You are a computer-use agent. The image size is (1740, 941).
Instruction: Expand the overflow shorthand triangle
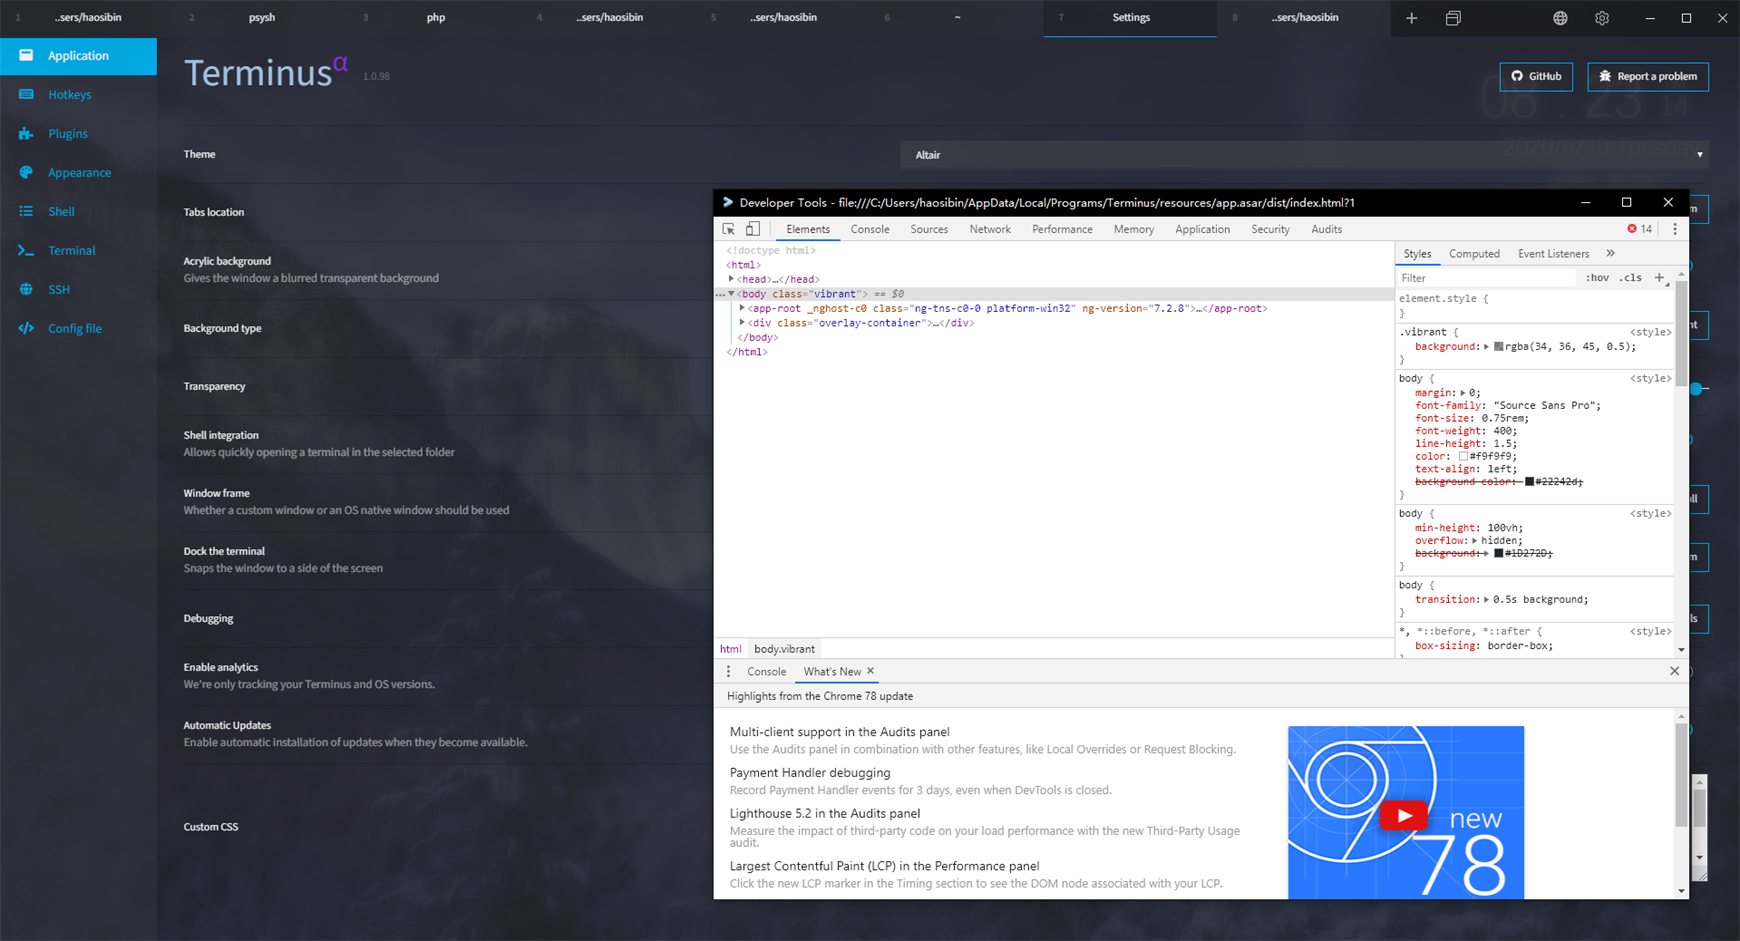click(x=1475, y=541)
